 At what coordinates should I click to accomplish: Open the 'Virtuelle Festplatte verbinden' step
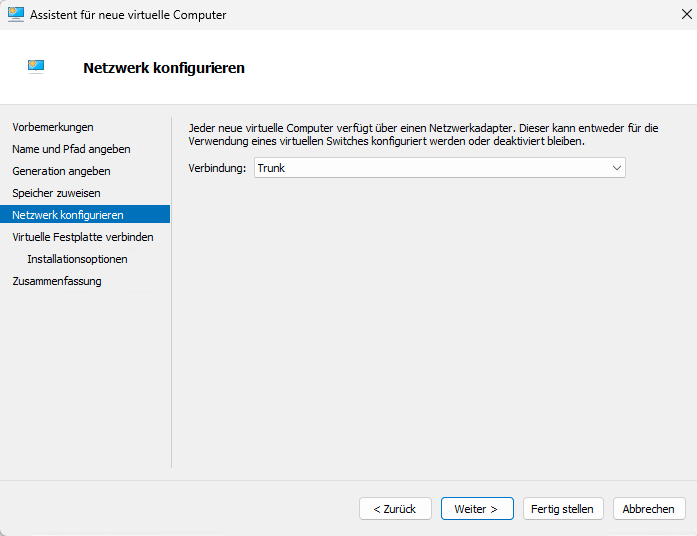pos(83,237)
